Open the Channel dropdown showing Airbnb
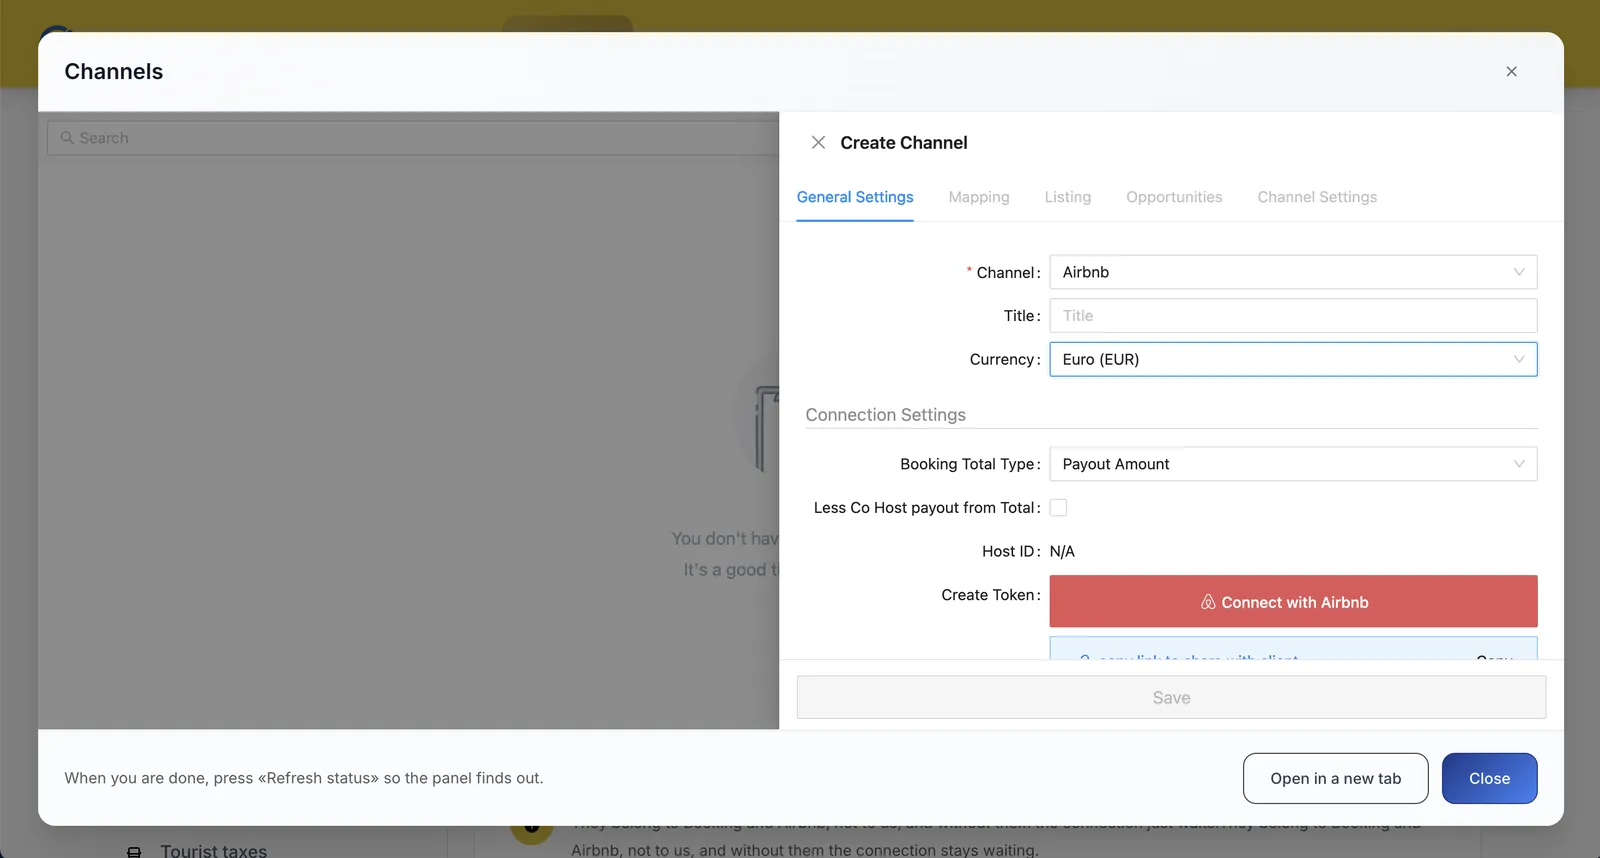 point(1293,272)
